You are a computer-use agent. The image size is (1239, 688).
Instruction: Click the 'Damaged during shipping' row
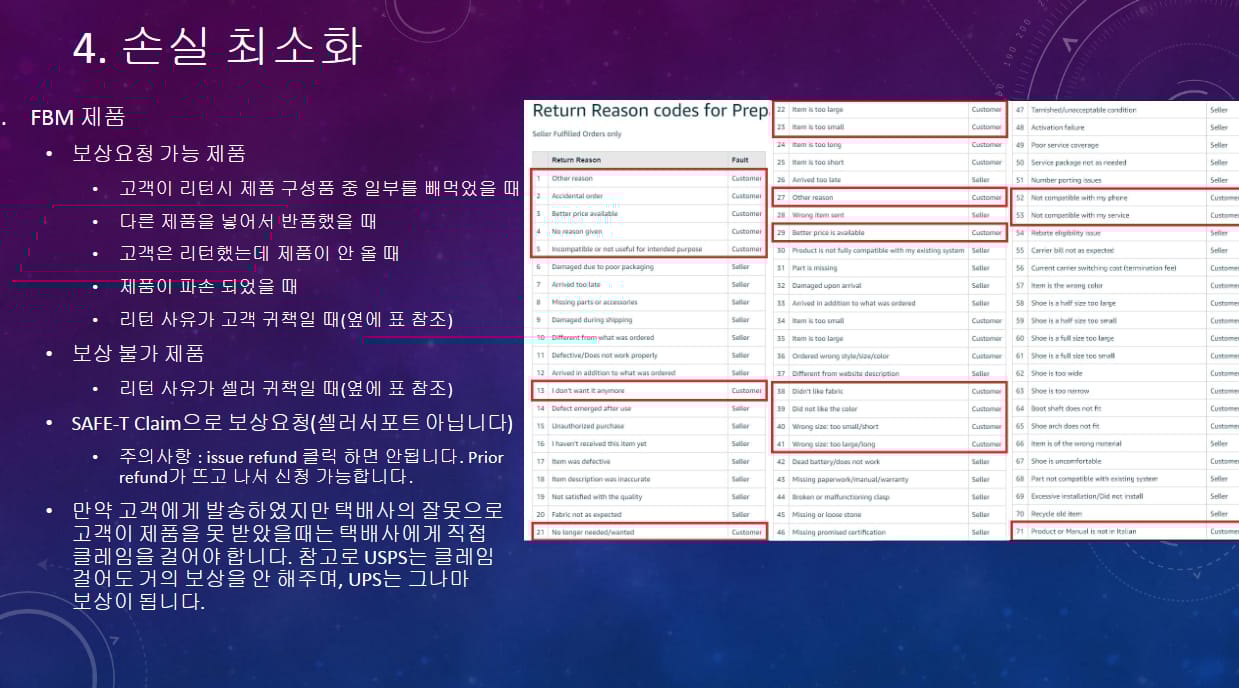[x=648, y=320]
